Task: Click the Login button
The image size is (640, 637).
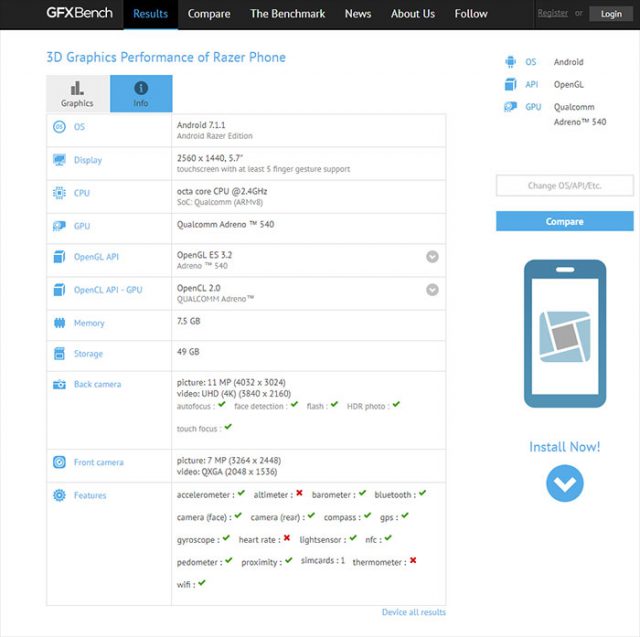Action: point(611,14)
